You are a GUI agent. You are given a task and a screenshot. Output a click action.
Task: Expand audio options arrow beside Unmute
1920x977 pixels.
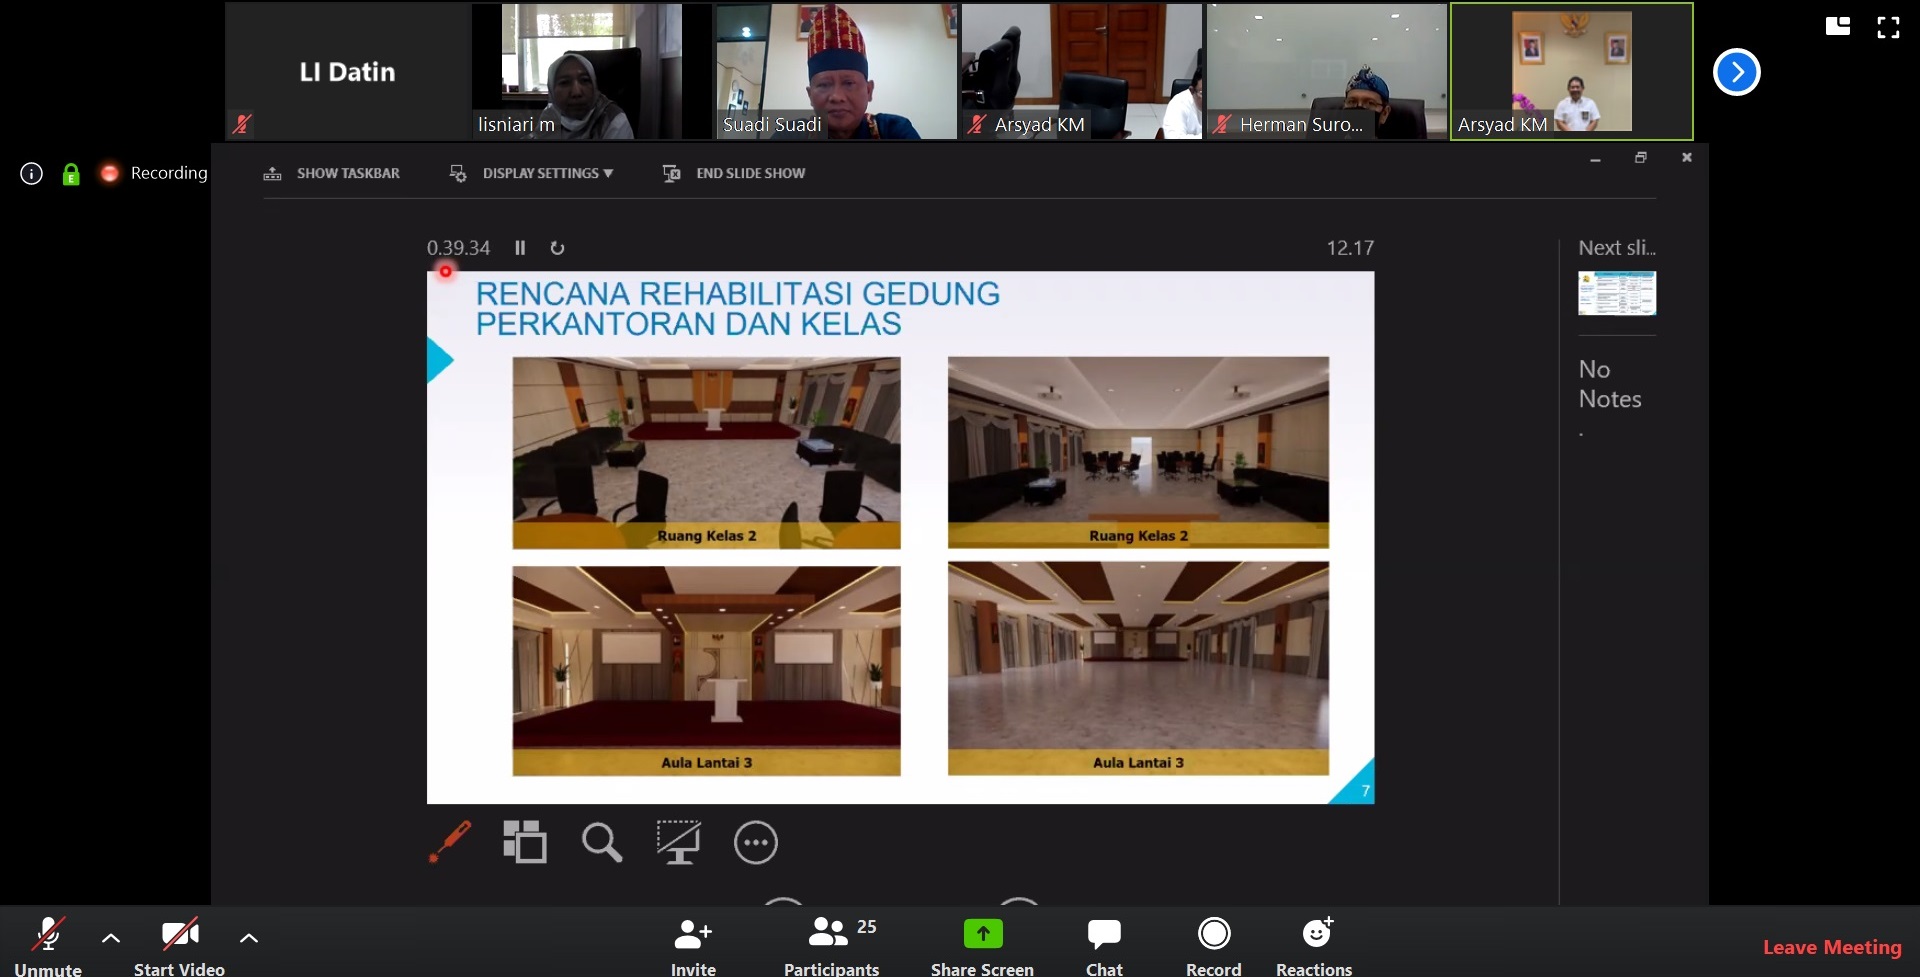pyautogui.click(x=111, y=938)
